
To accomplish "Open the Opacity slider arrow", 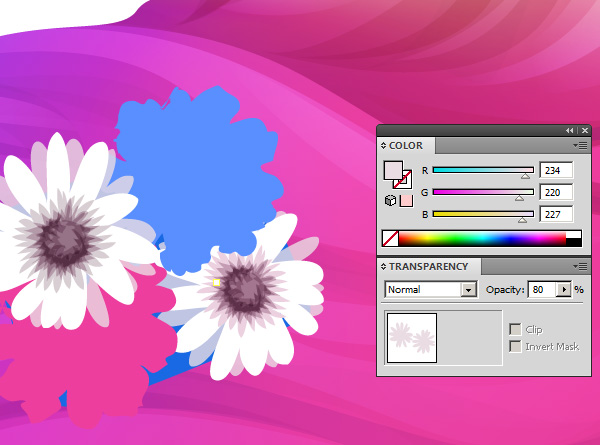I will pyautogui.click(x=564, y=290).
